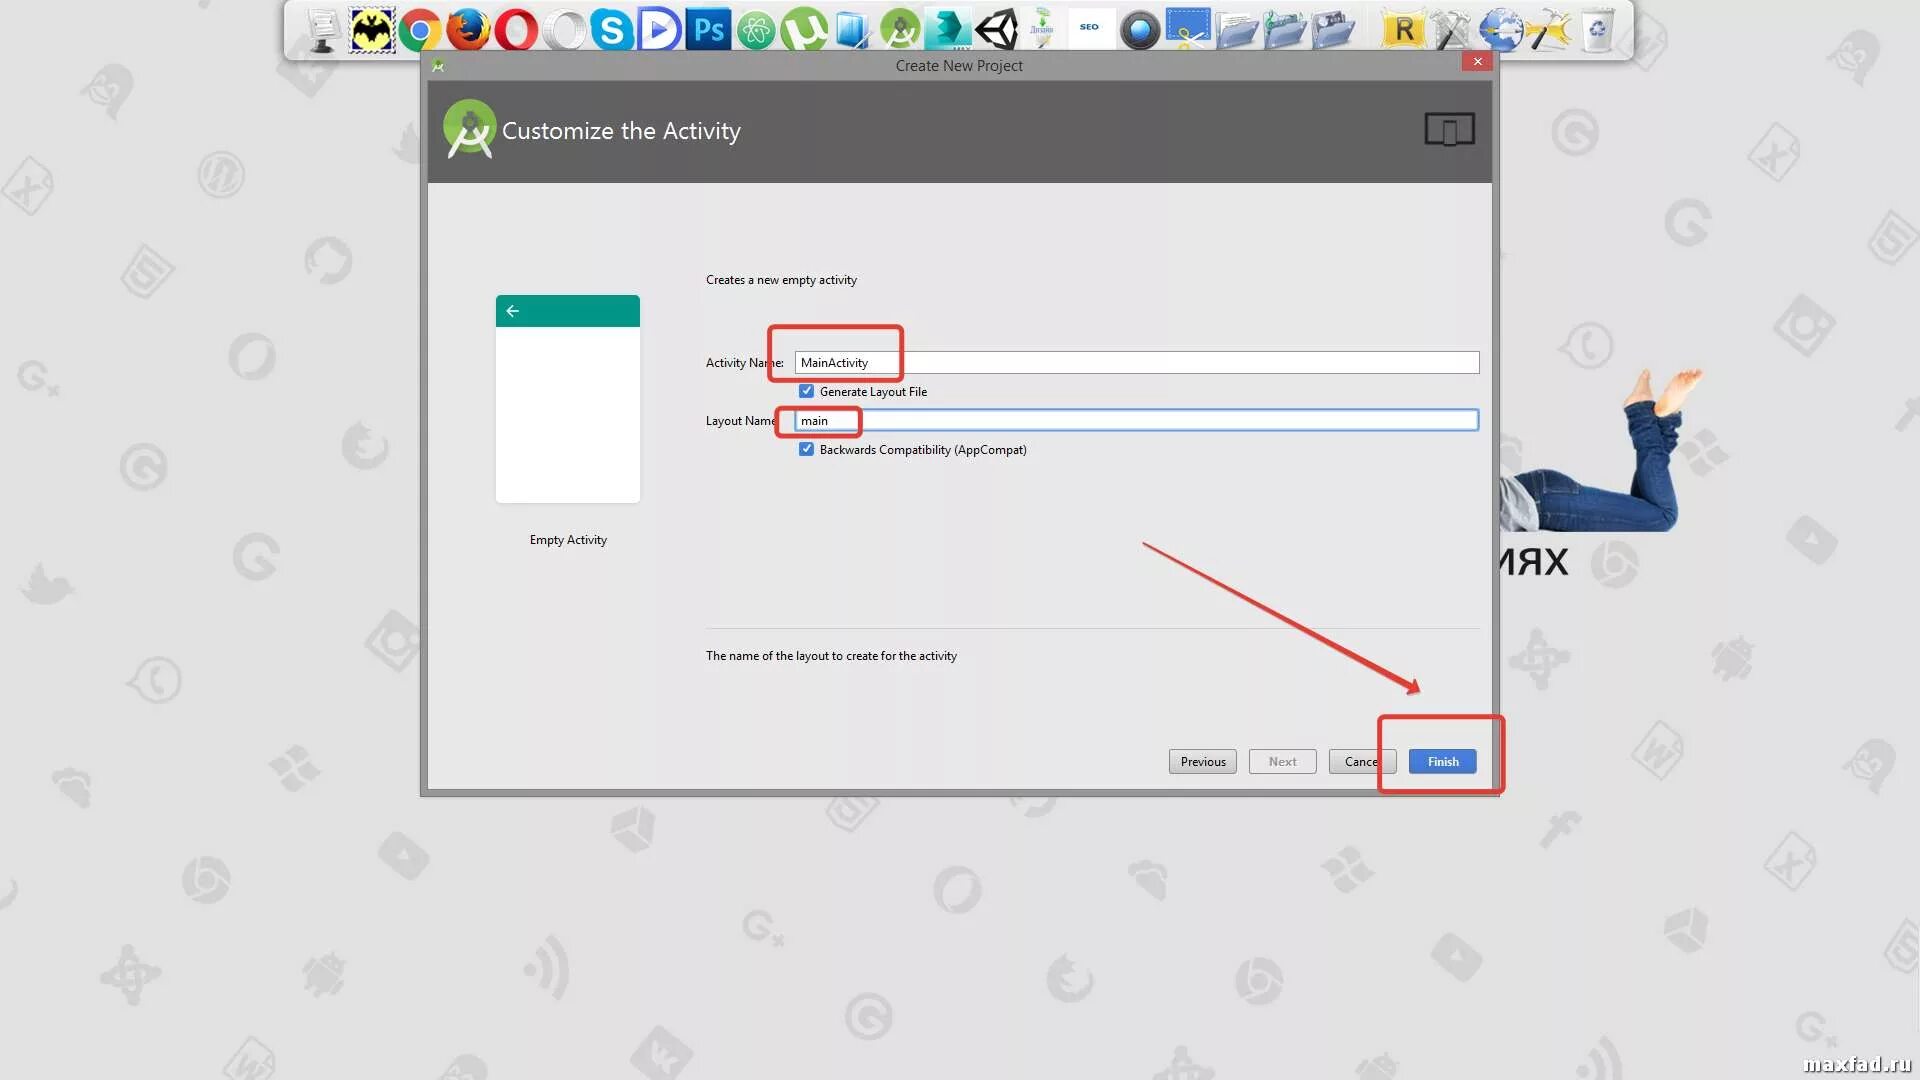Click the form factor icon in header

click(x=1449, y=130)
